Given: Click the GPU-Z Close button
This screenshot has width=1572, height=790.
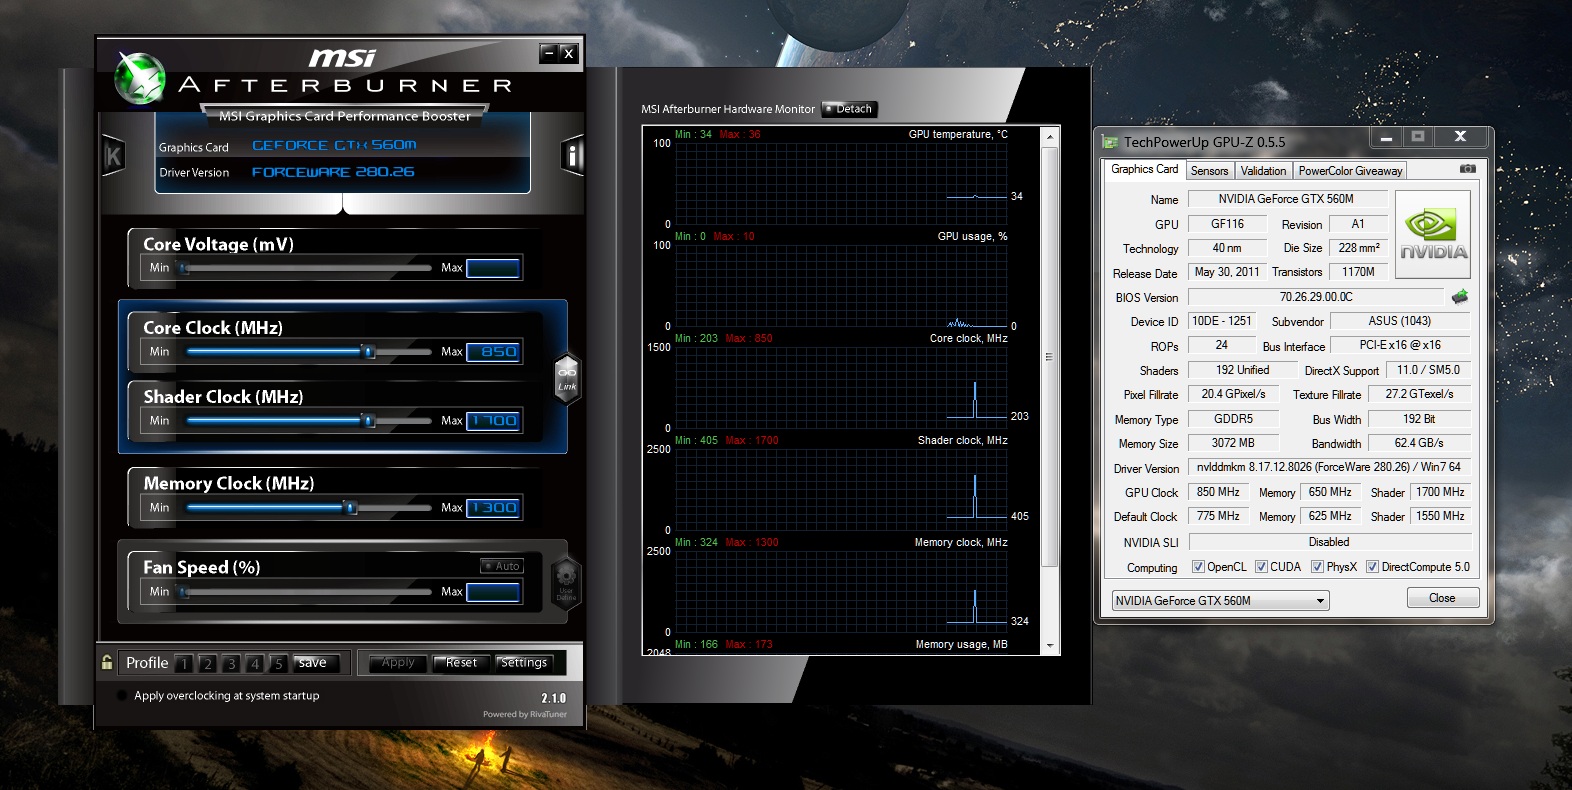Looking at the screenshot, I should click(1442, 598).
